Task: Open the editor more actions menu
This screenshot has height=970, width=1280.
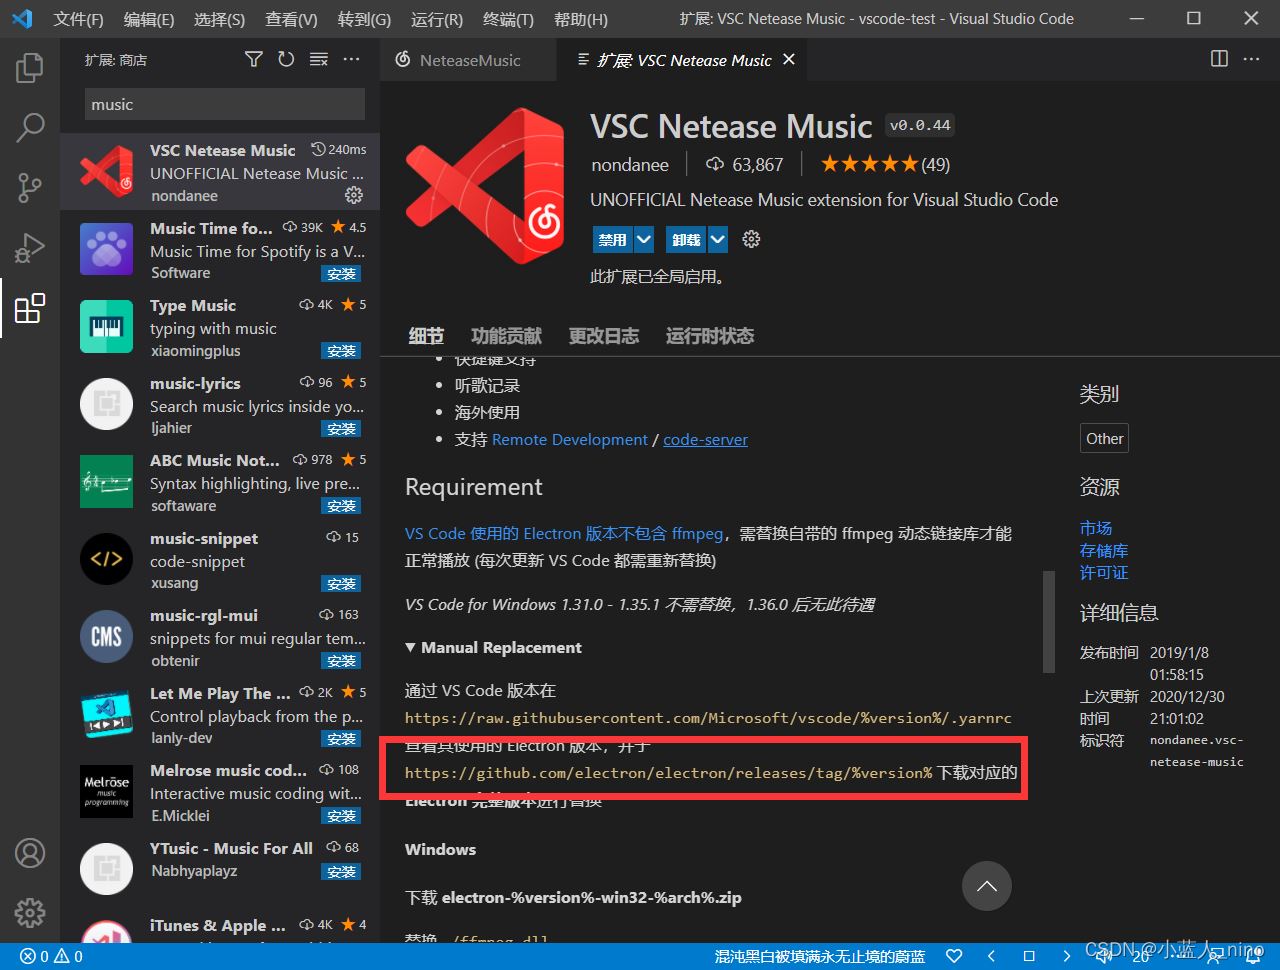Action: (1251, 60)
